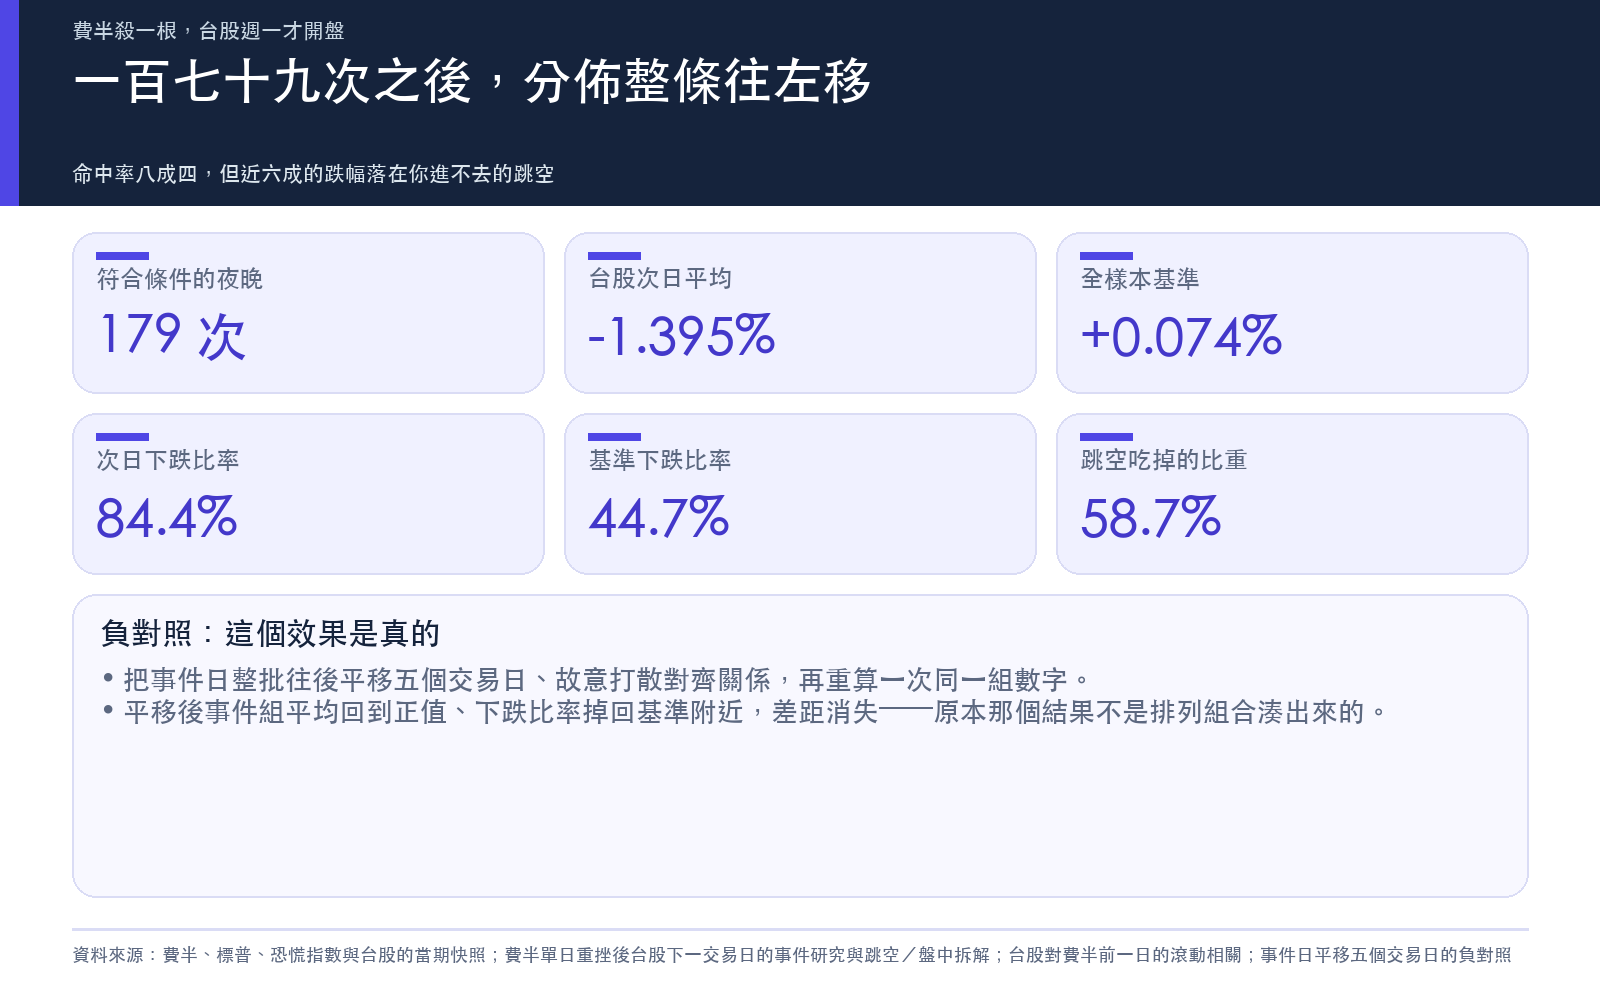
Task: Click the value +0.074%
Action: 1181,336
